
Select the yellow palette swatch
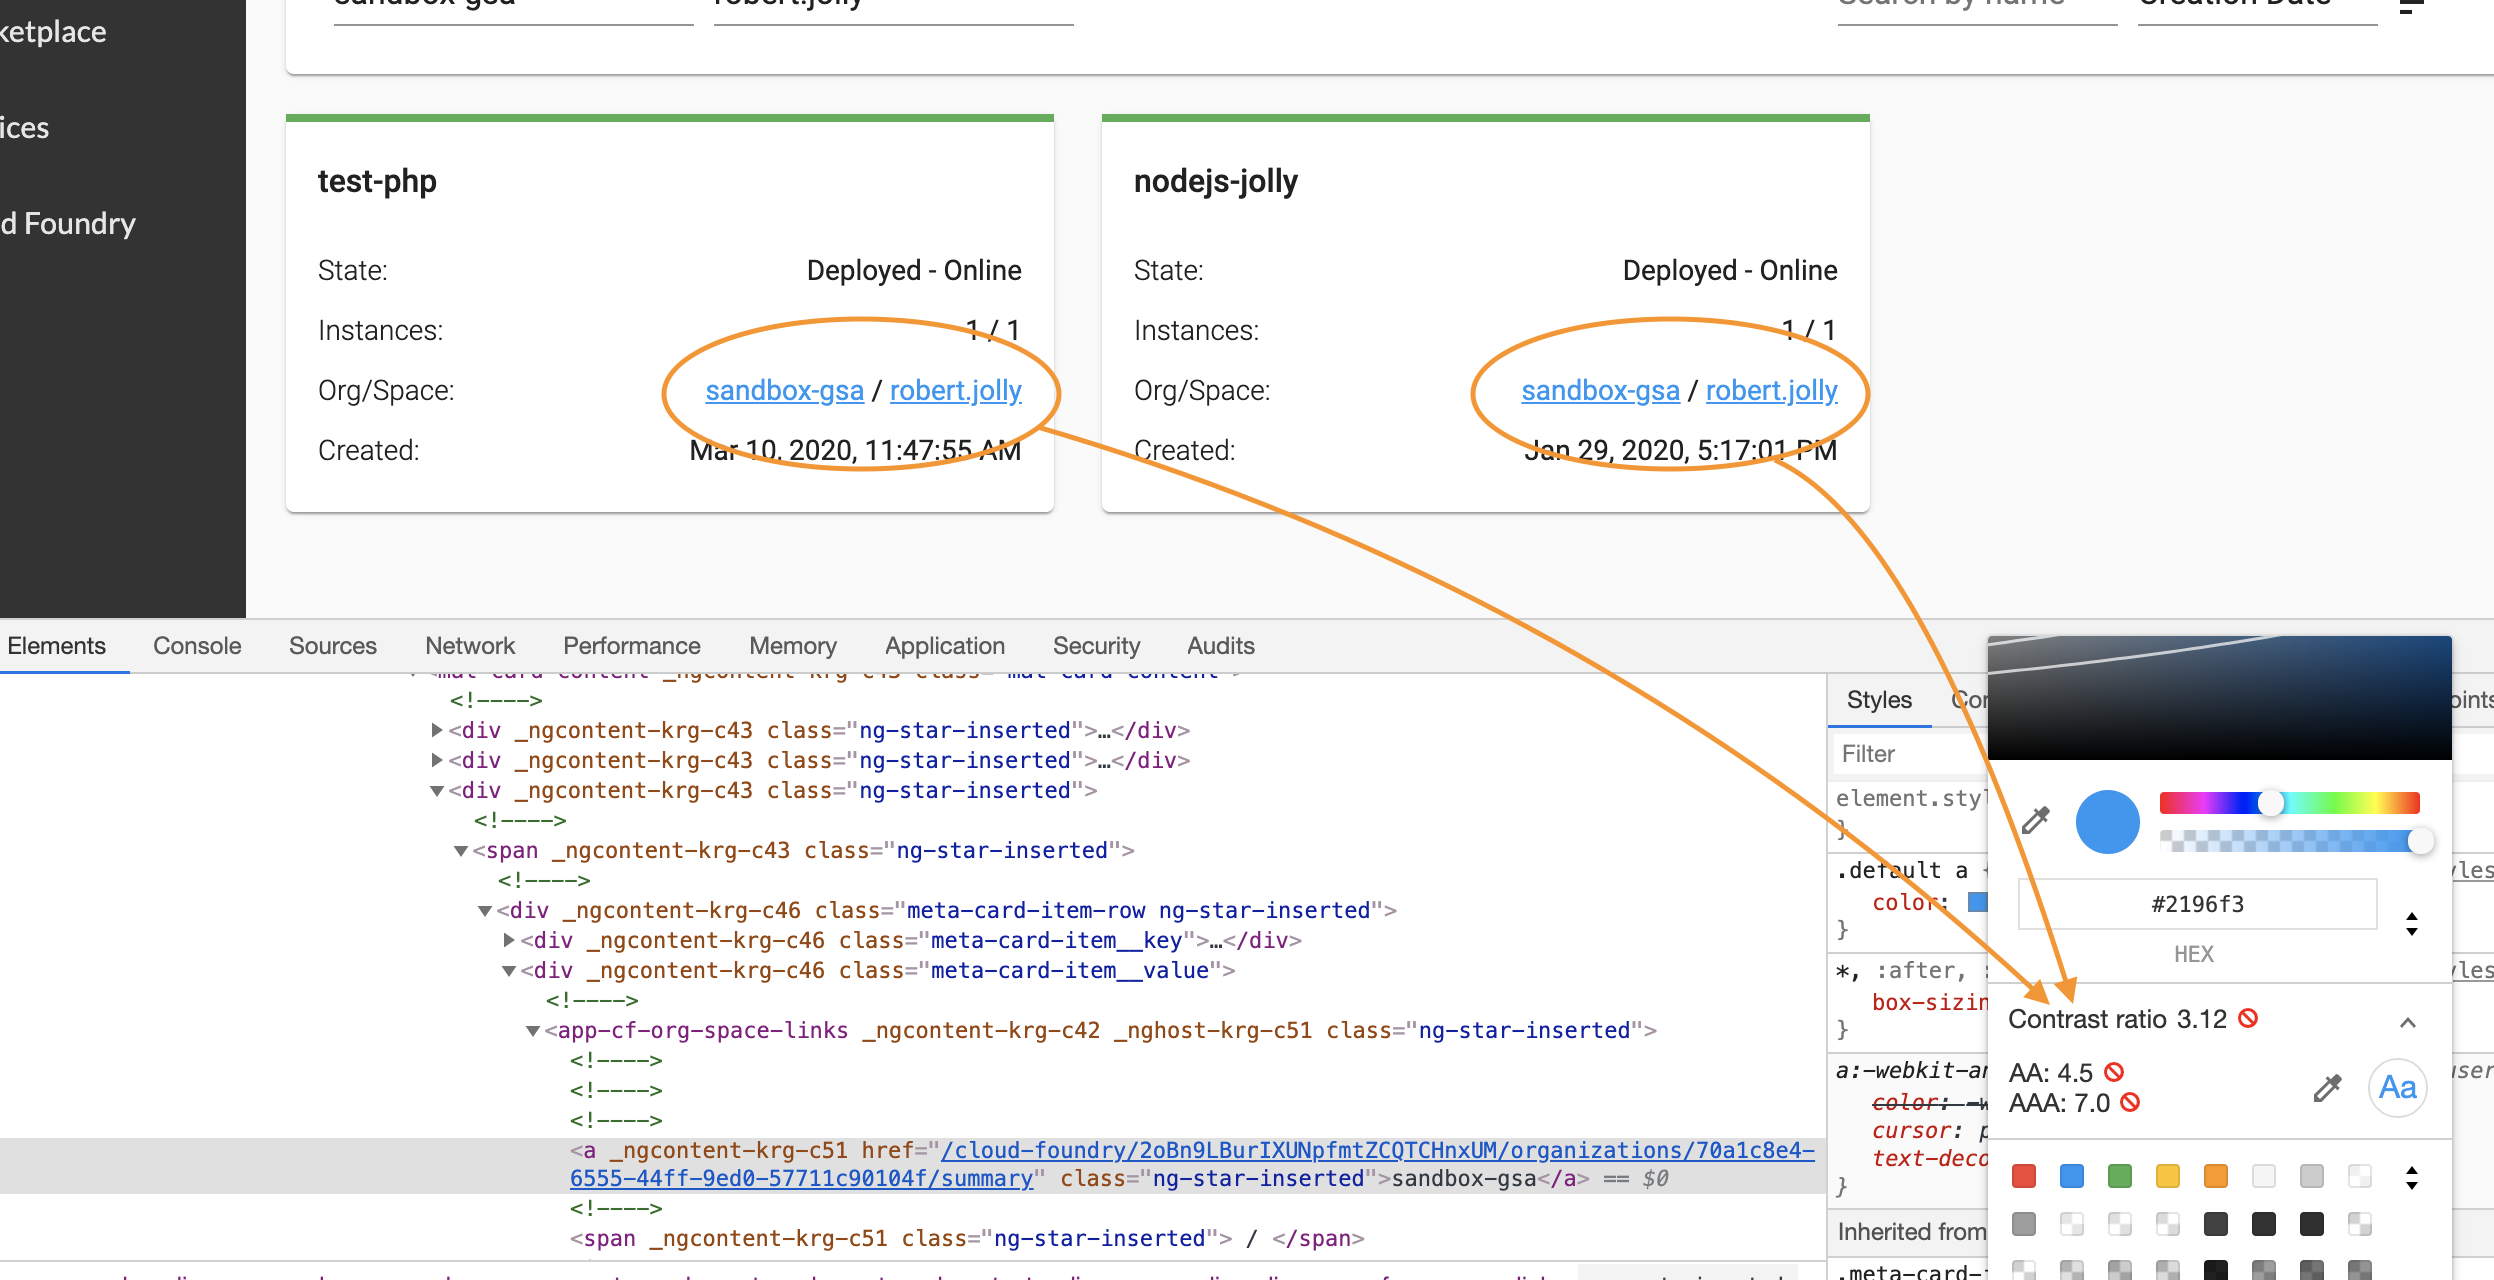[2168, 1176]
